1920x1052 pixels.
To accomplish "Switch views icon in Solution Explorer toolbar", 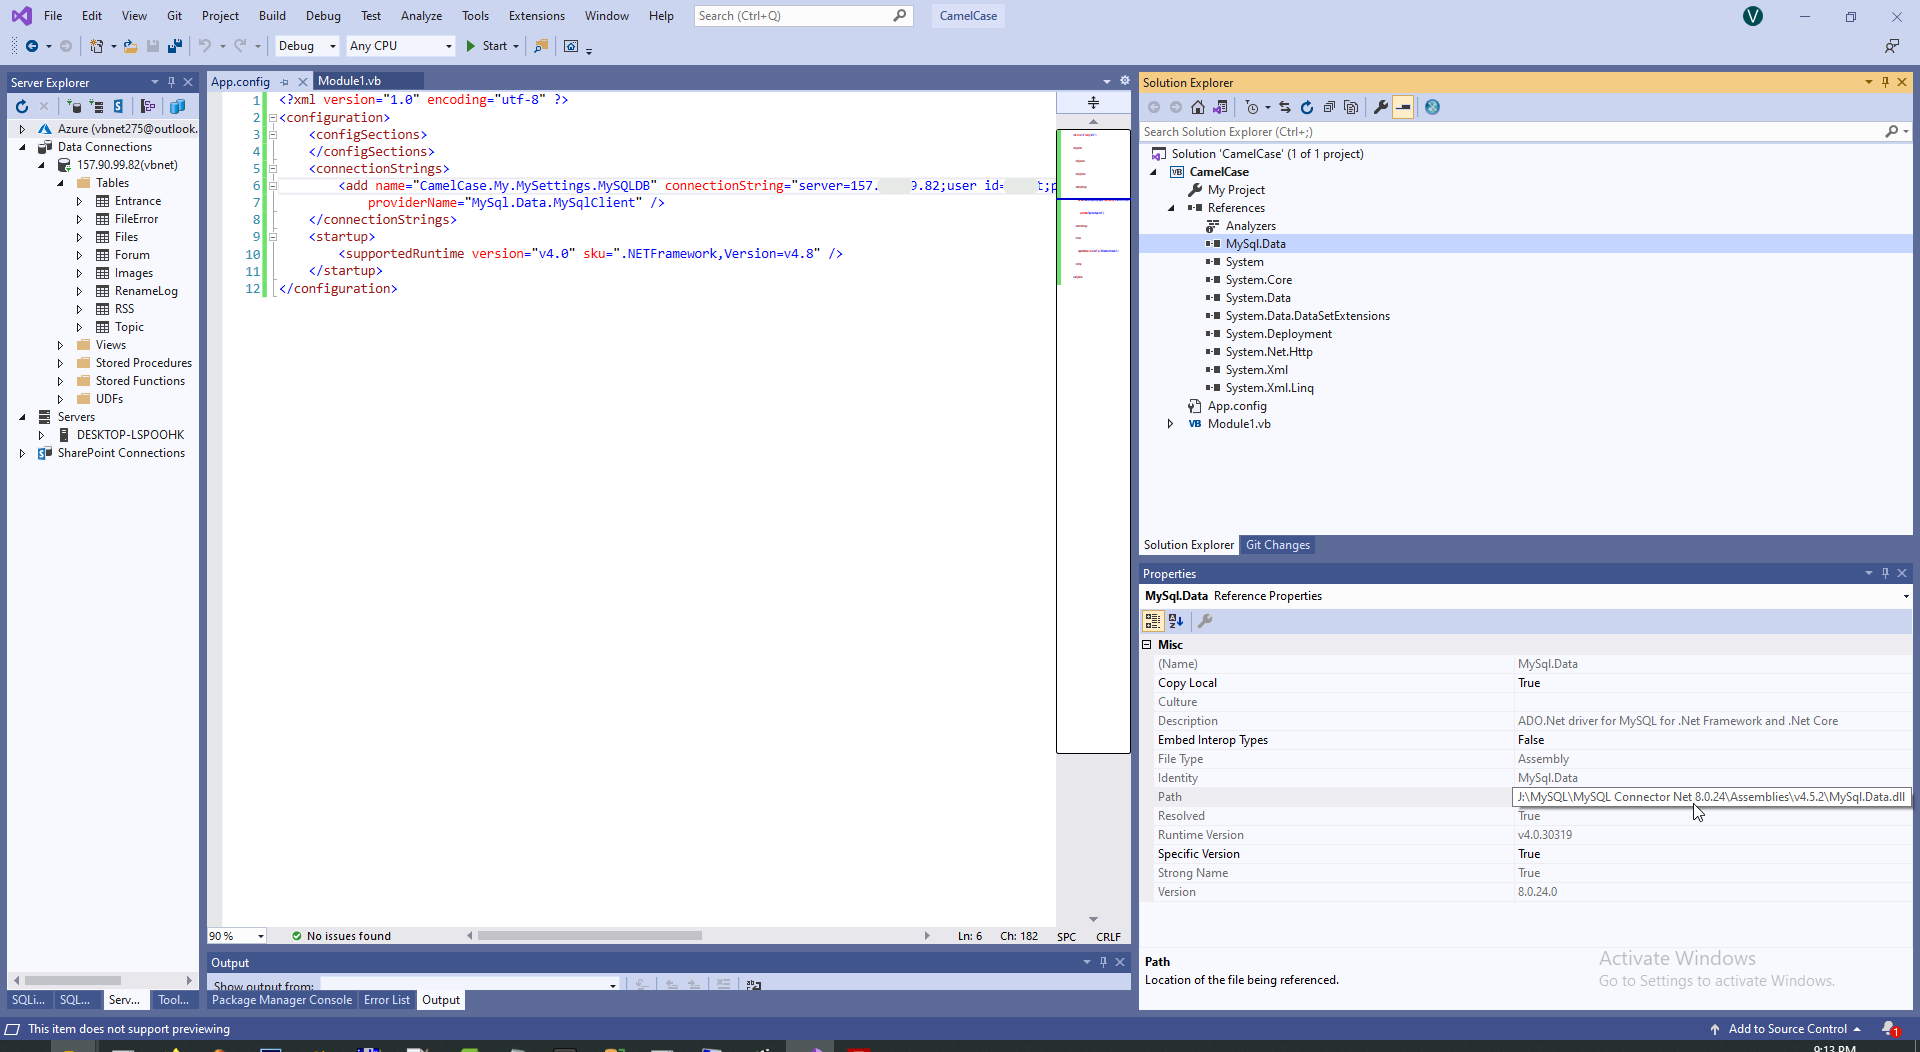I will [x=1220, y=107].
